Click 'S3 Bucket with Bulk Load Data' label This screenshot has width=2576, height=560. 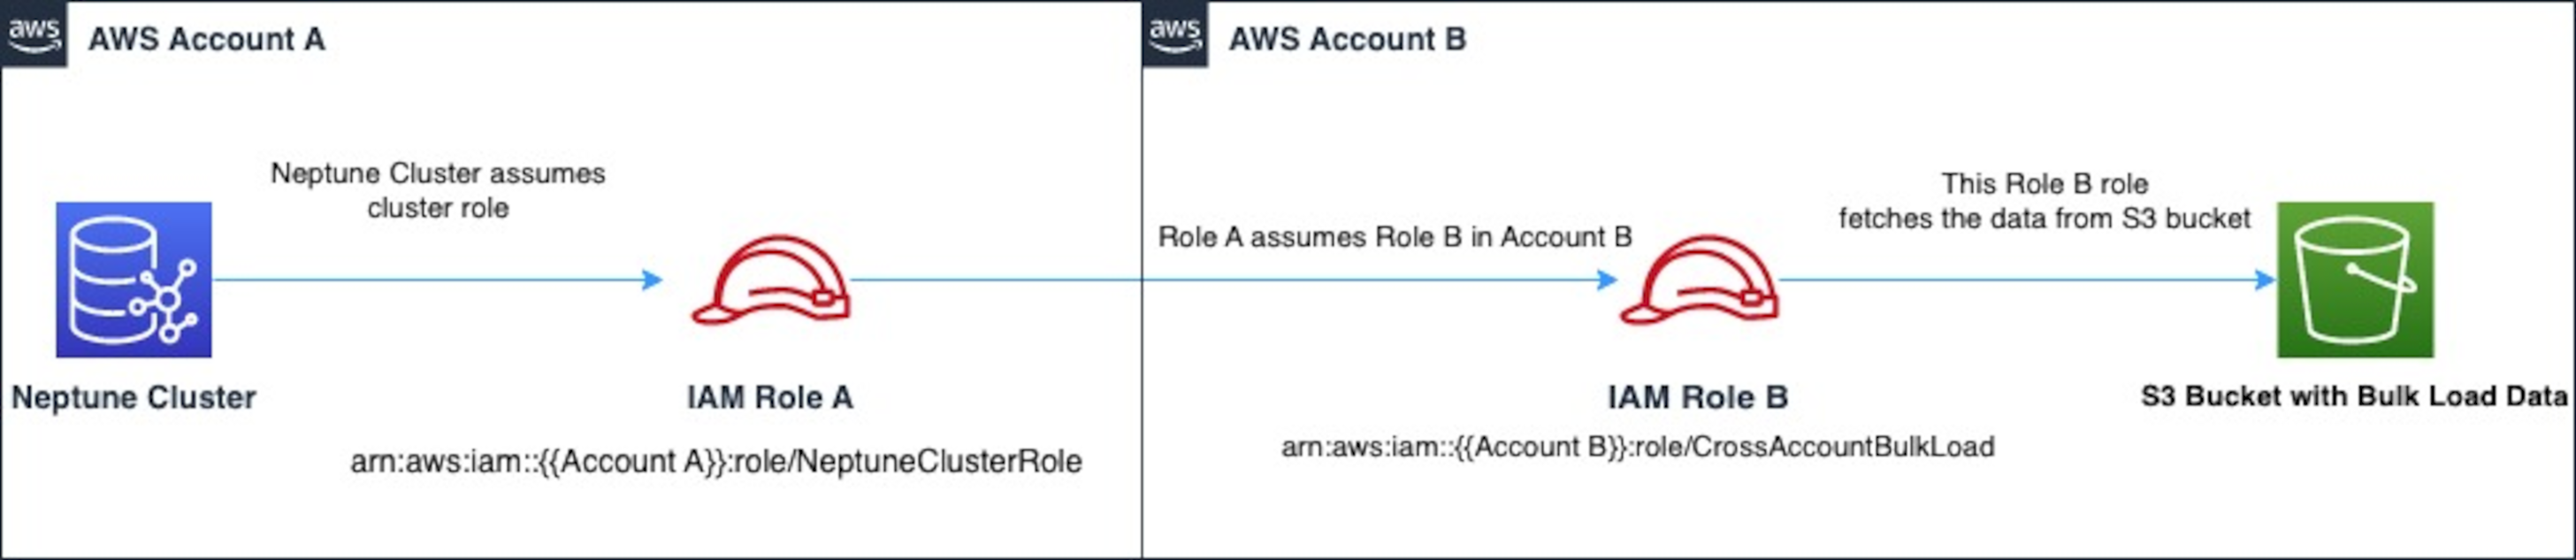tap(2354, 396)
